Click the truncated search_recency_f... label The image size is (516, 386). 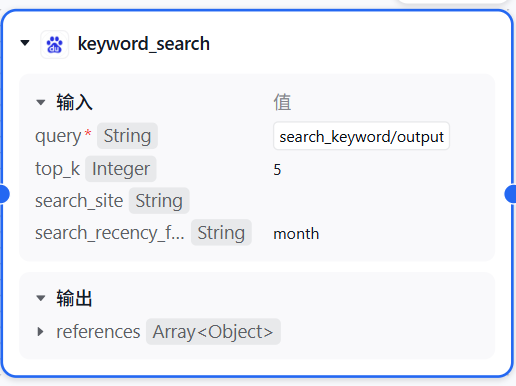(110, 233)
